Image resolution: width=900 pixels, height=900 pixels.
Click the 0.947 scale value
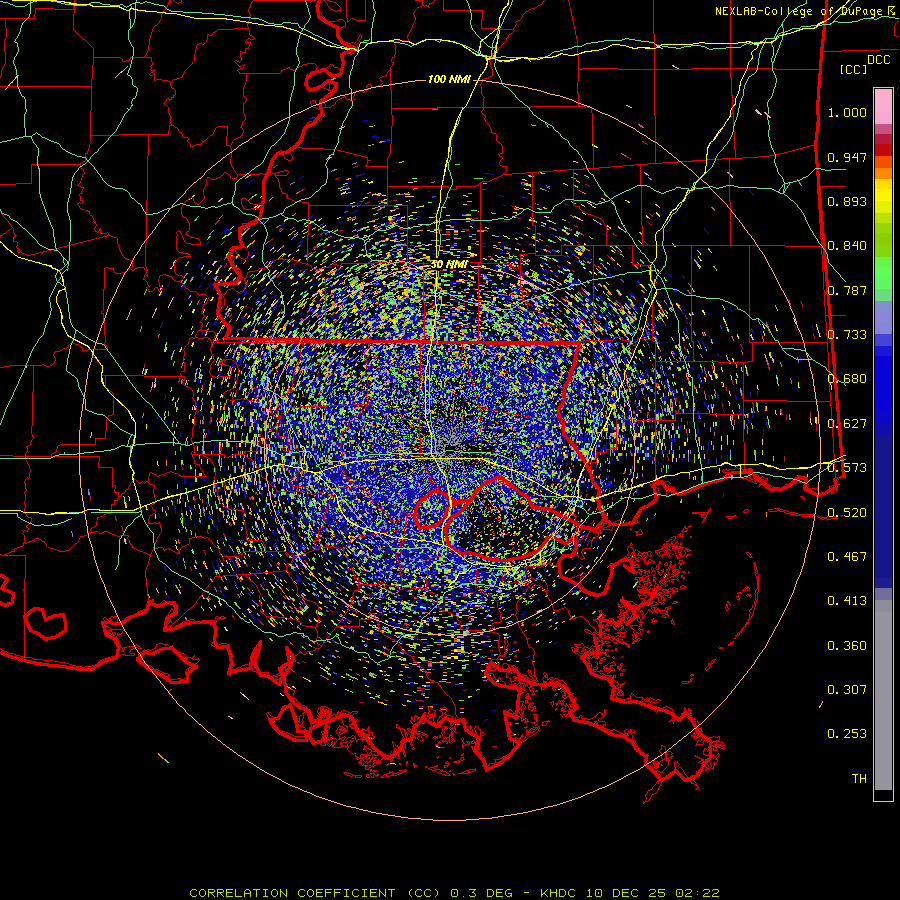pos(847,157)
